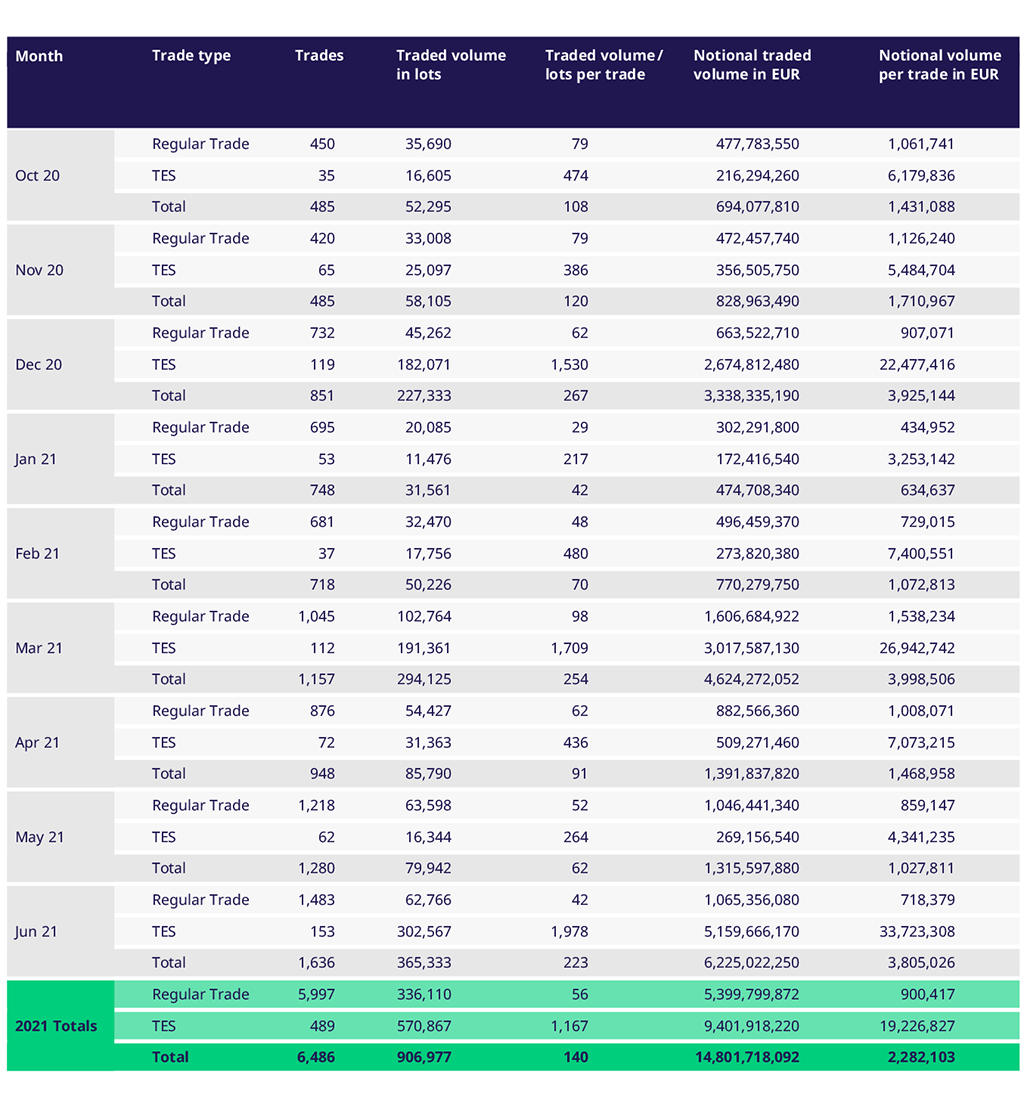Click Notional volume per trade in EUR header
Screen dimensions: 1024x1109
pos(938,65)
